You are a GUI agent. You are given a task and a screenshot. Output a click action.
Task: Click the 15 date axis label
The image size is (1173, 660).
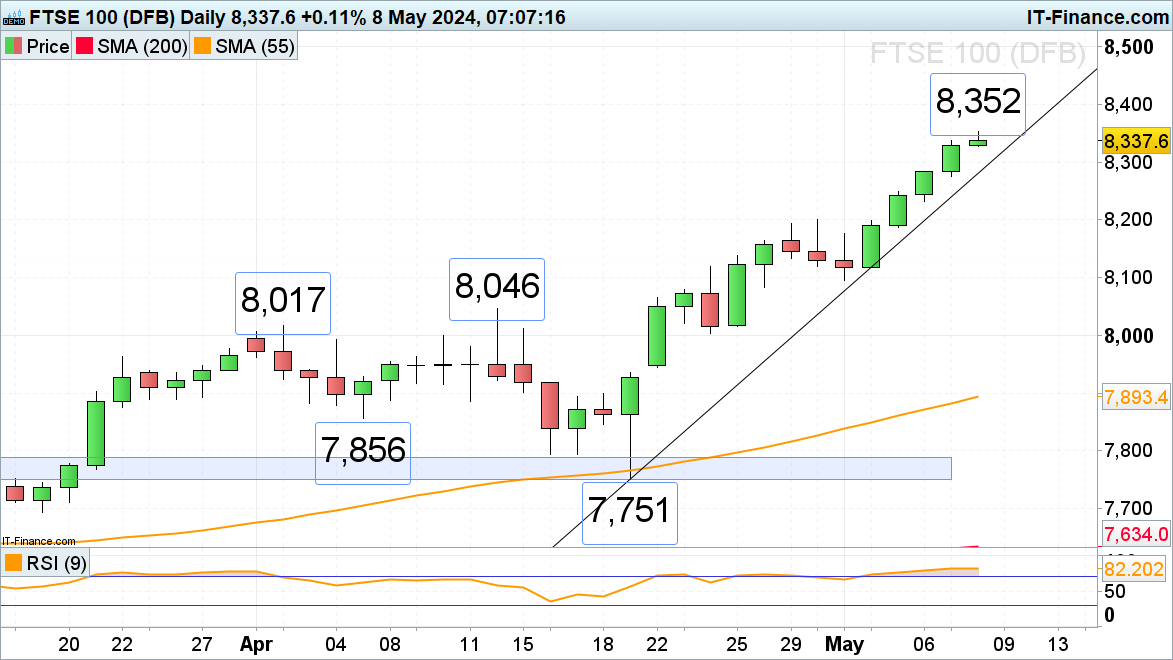click(x=523, y=644)
